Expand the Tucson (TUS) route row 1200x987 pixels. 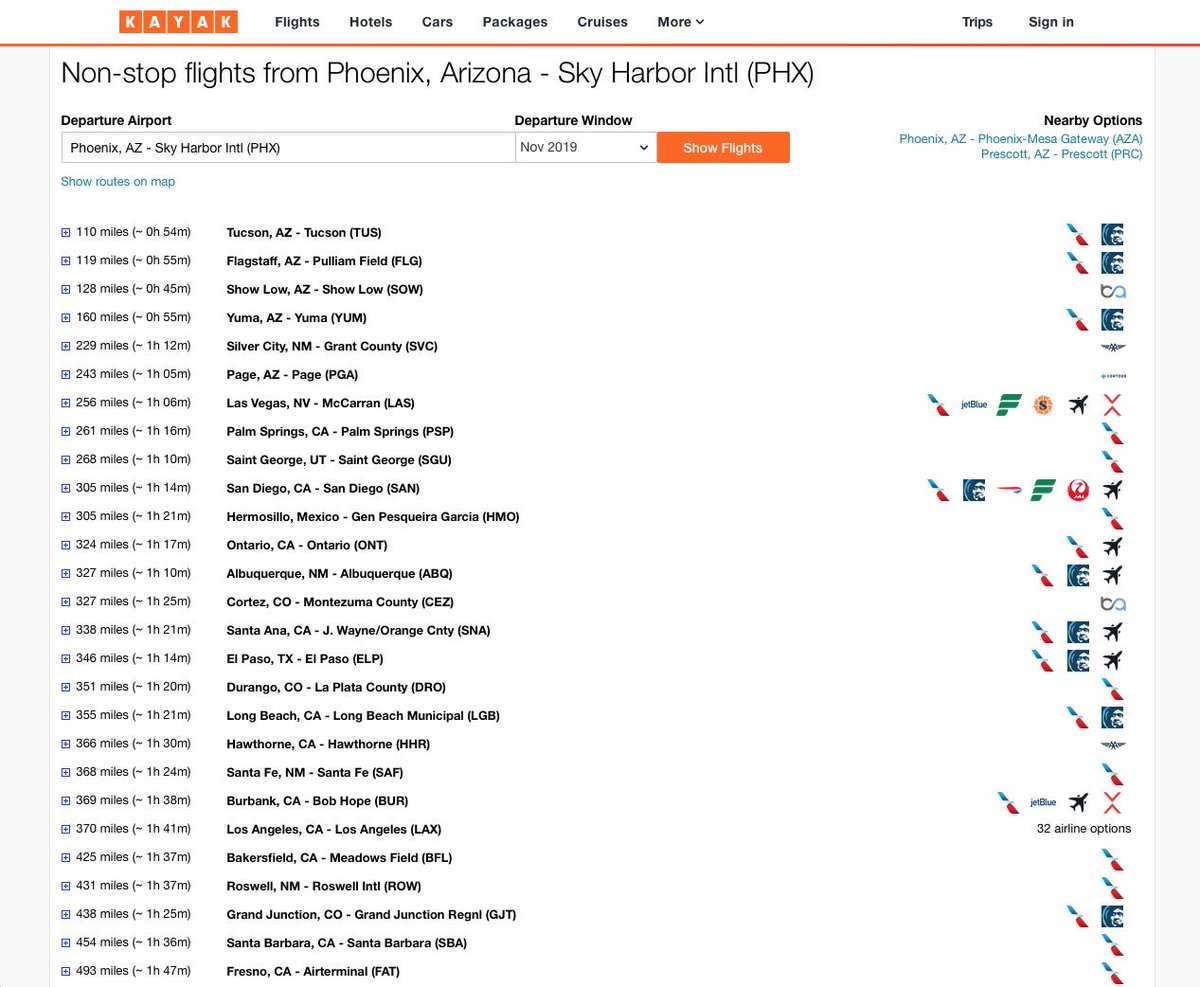(66, 233)
